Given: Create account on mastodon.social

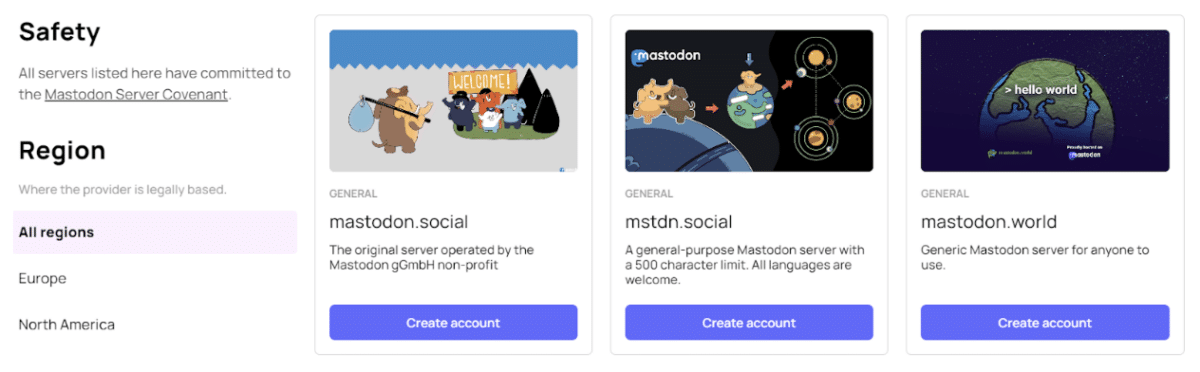Looking at the screenshot, I should click(x=453, y=323).
